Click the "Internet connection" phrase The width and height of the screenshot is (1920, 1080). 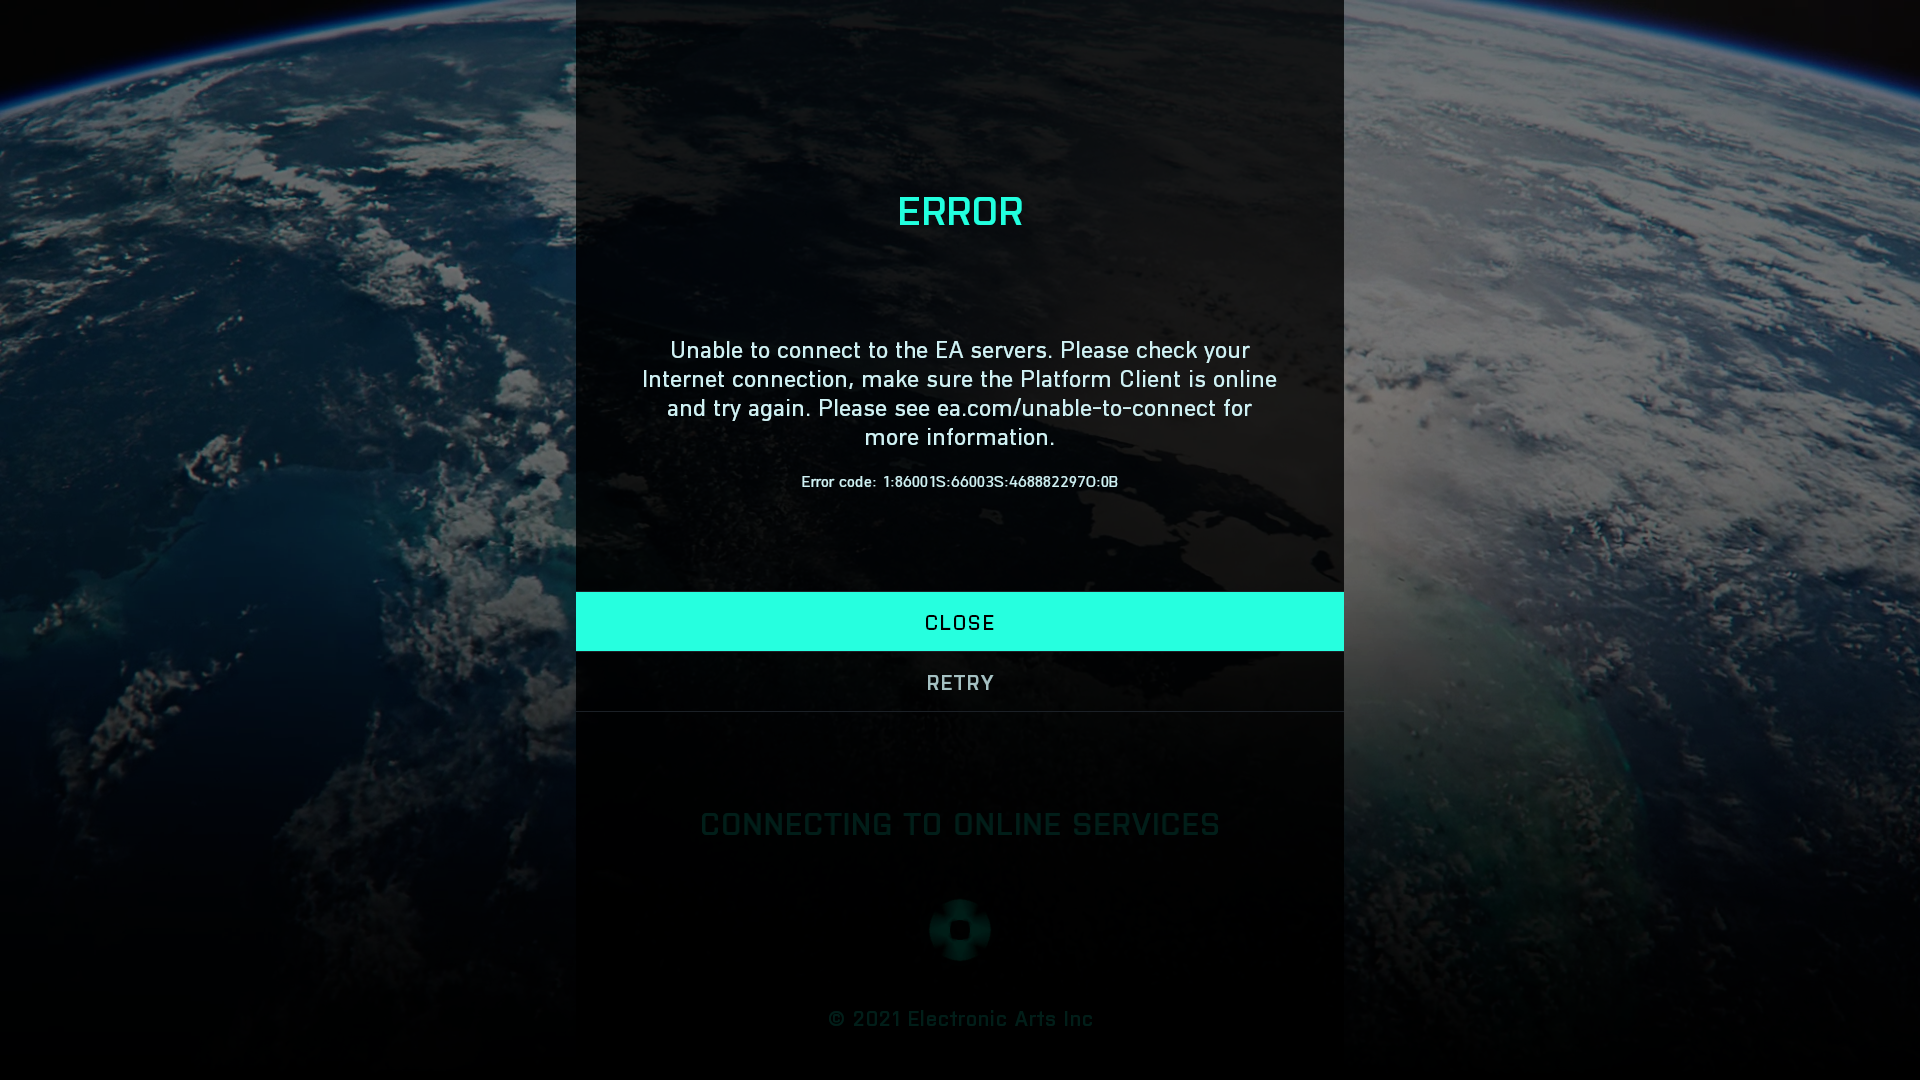tap(744, 379)
